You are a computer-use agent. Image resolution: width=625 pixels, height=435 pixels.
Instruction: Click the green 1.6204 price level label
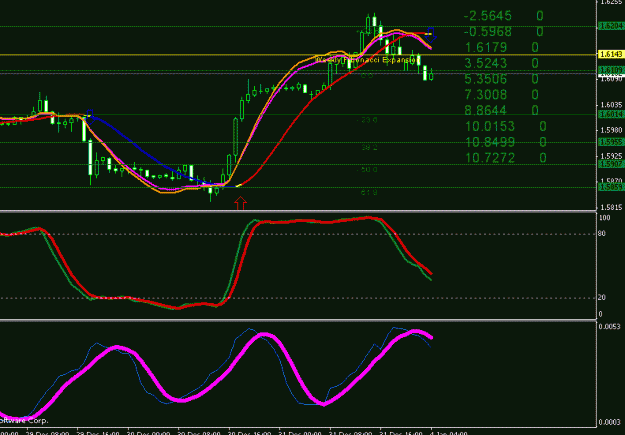click(611, 26)
